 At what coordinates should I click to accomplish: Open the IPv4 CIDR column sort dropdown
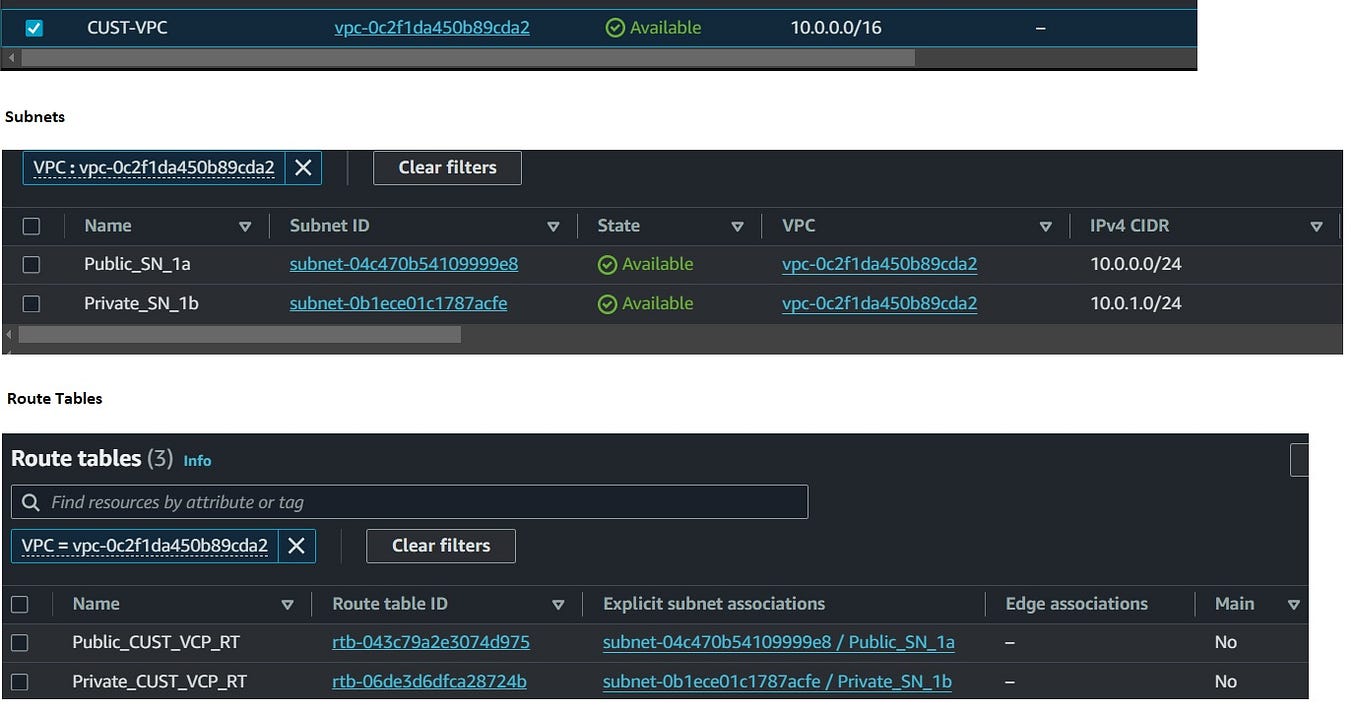point(1317,225)
